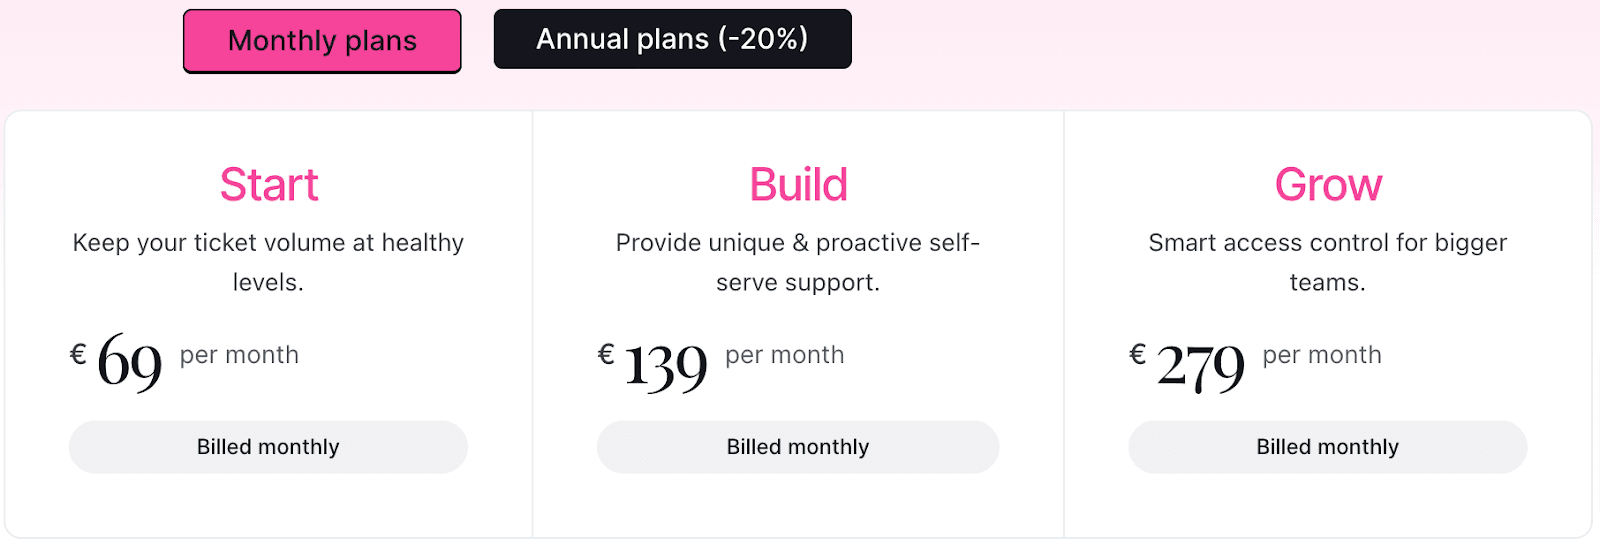Click 'per month' label in Build card

tap(784, 355)
